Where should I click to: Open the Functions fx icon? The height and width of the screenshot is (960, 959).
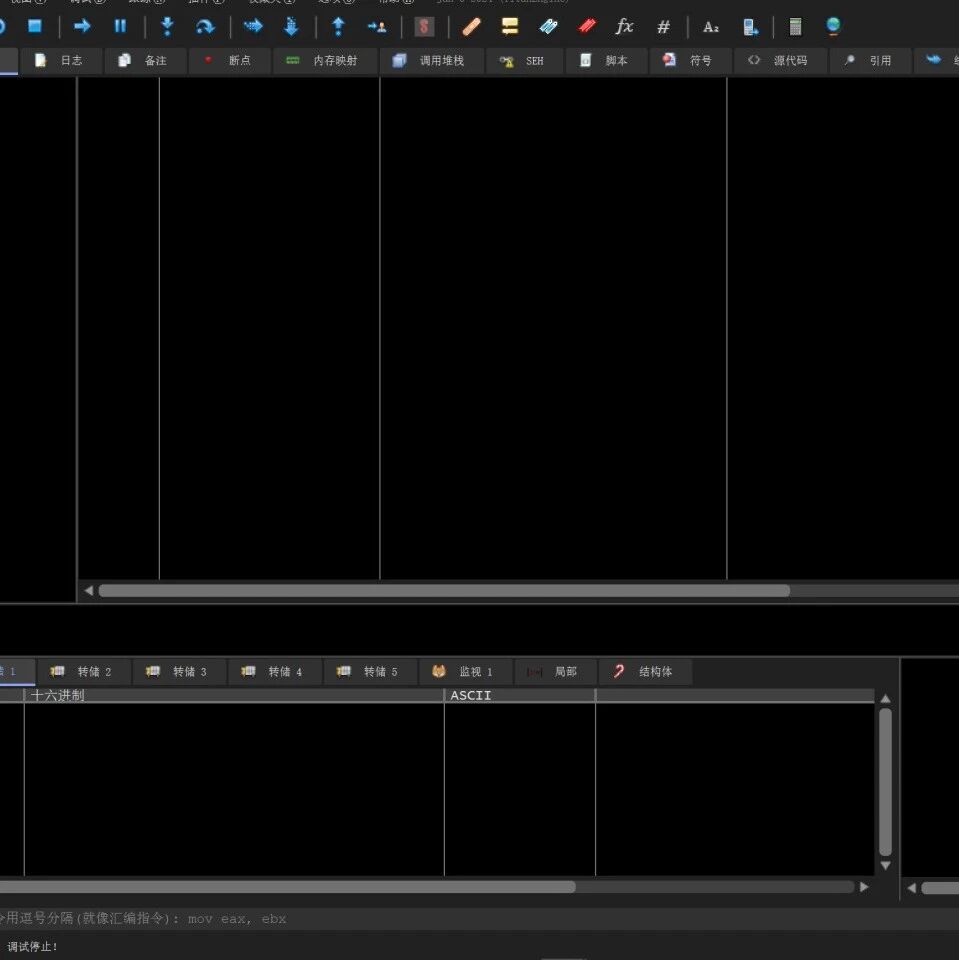[x=624, y=26]
